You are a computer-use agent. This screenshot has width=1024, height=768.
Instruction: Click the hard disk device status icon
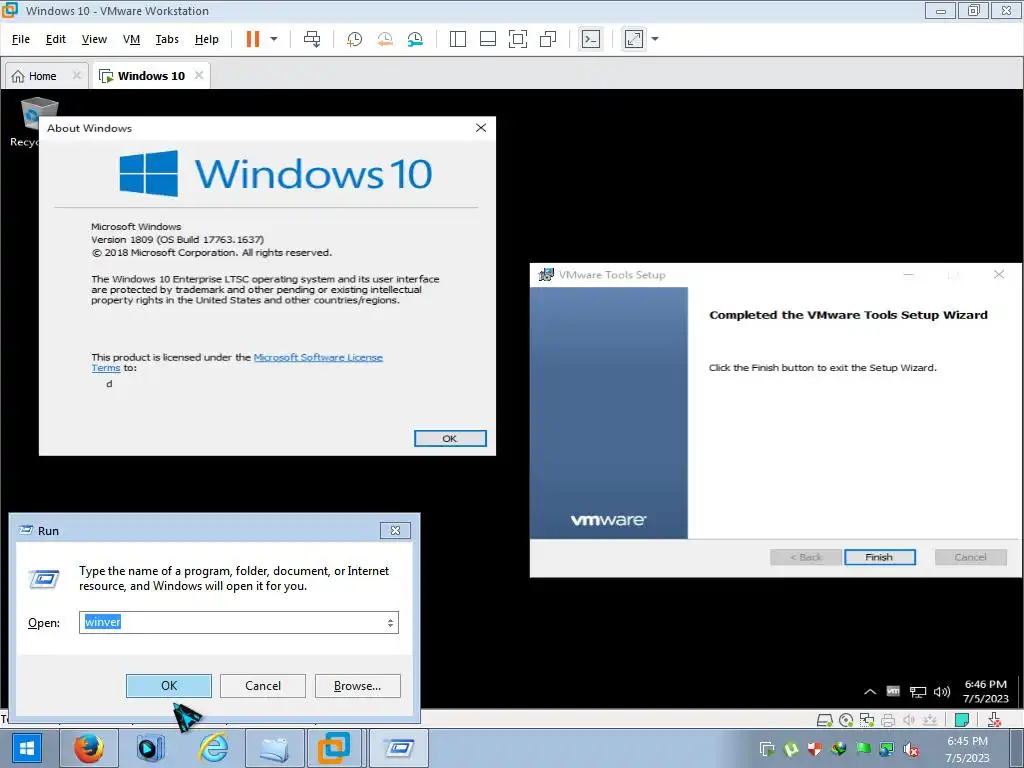click(825, 720)
